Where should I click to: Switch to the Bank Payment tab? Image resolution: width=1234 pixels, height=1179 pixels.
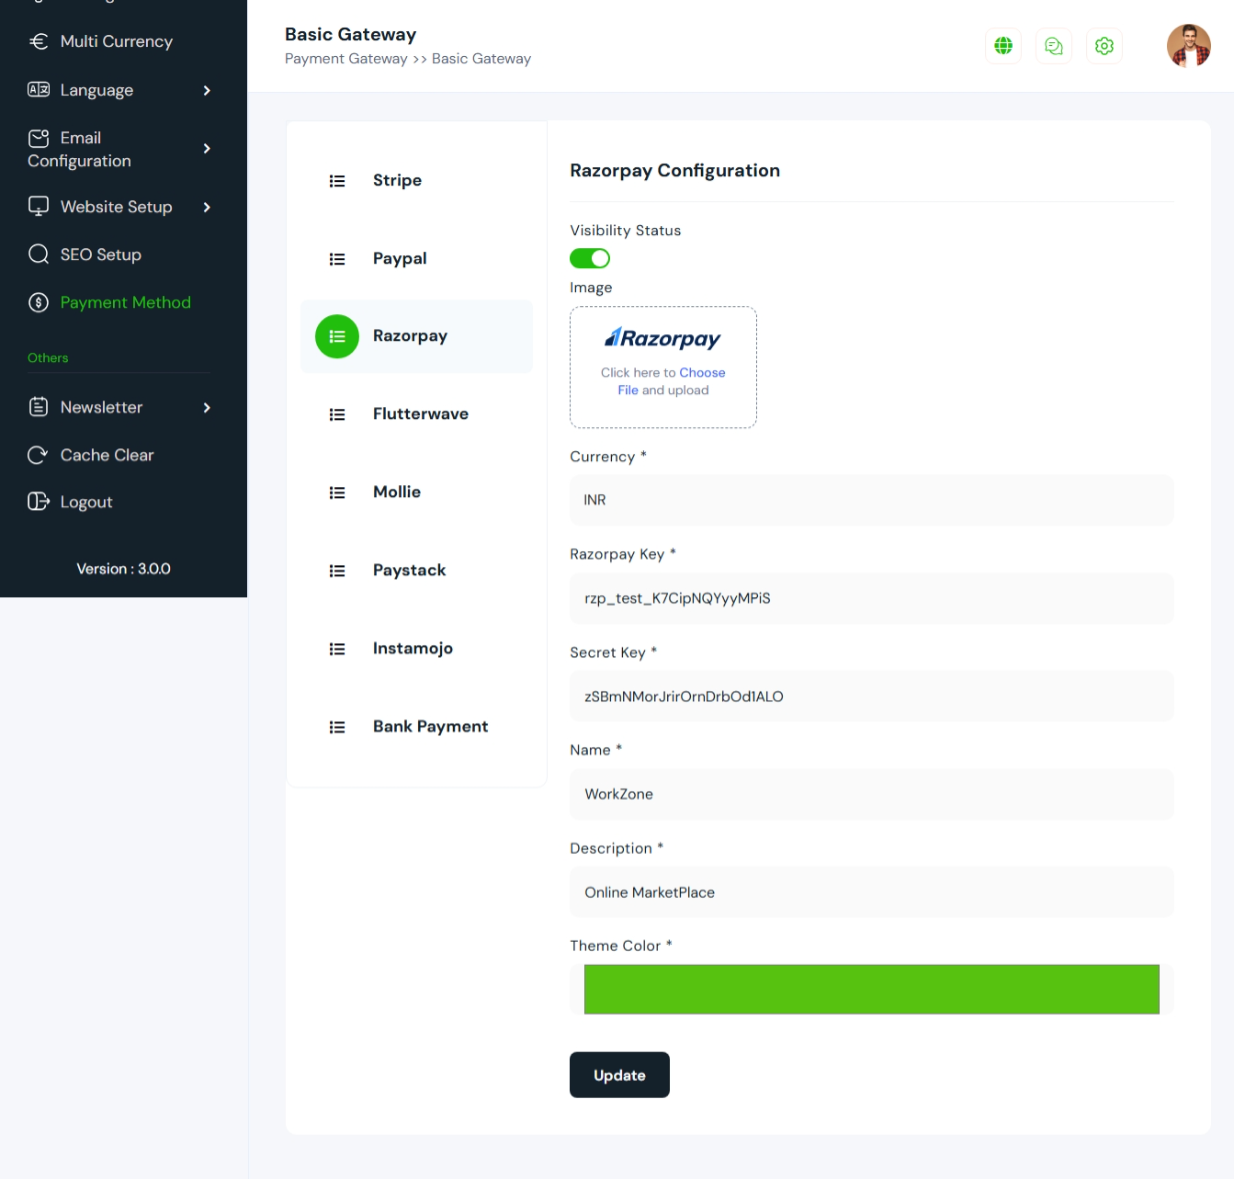point(416,726)
